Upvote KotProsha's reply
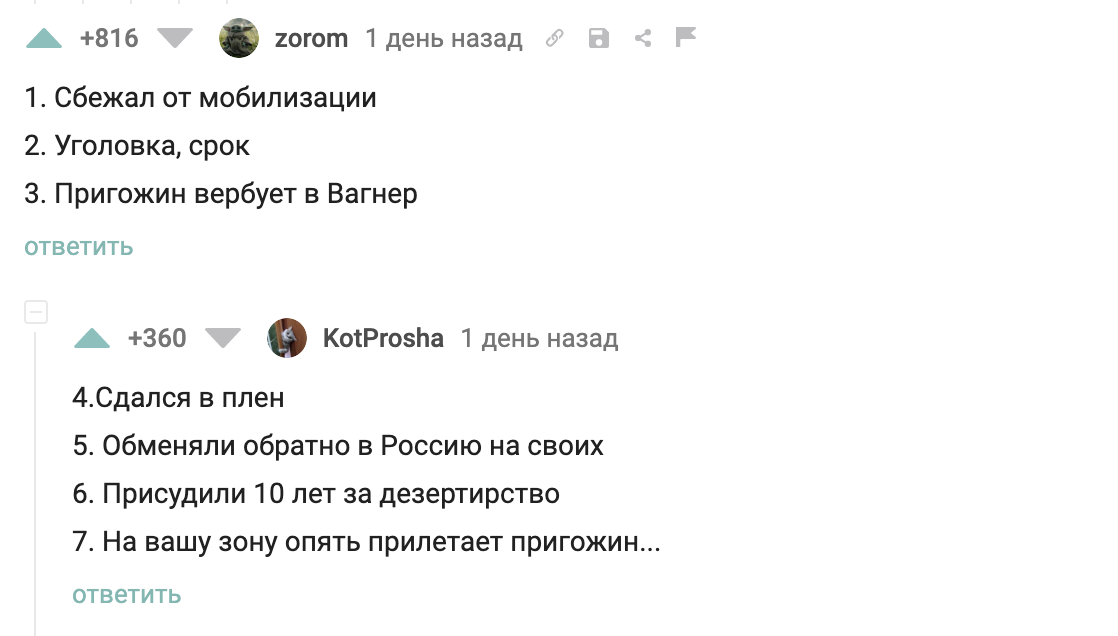Screen dimensions: 1118x636 click(x=92, y=339)
